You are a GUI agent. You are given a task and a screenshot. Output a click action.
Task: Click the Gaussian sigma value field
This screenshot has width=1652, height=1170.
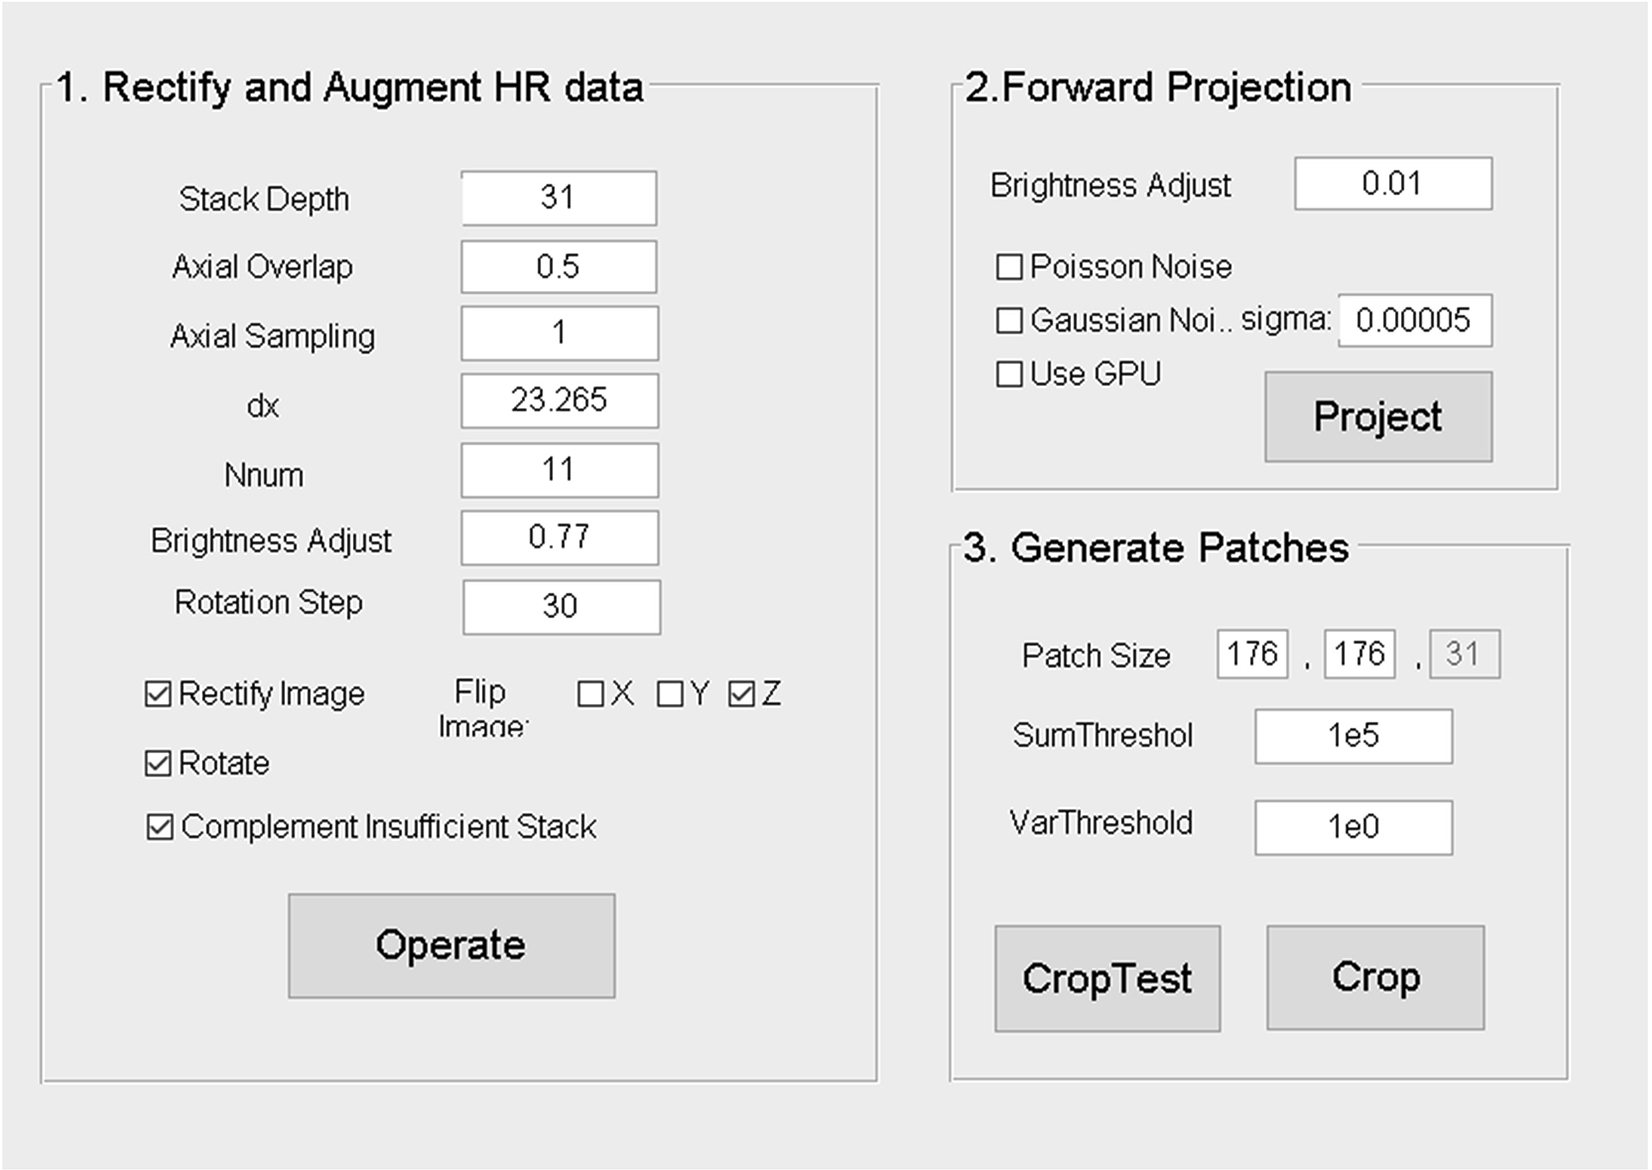(x=1414, y=320)
